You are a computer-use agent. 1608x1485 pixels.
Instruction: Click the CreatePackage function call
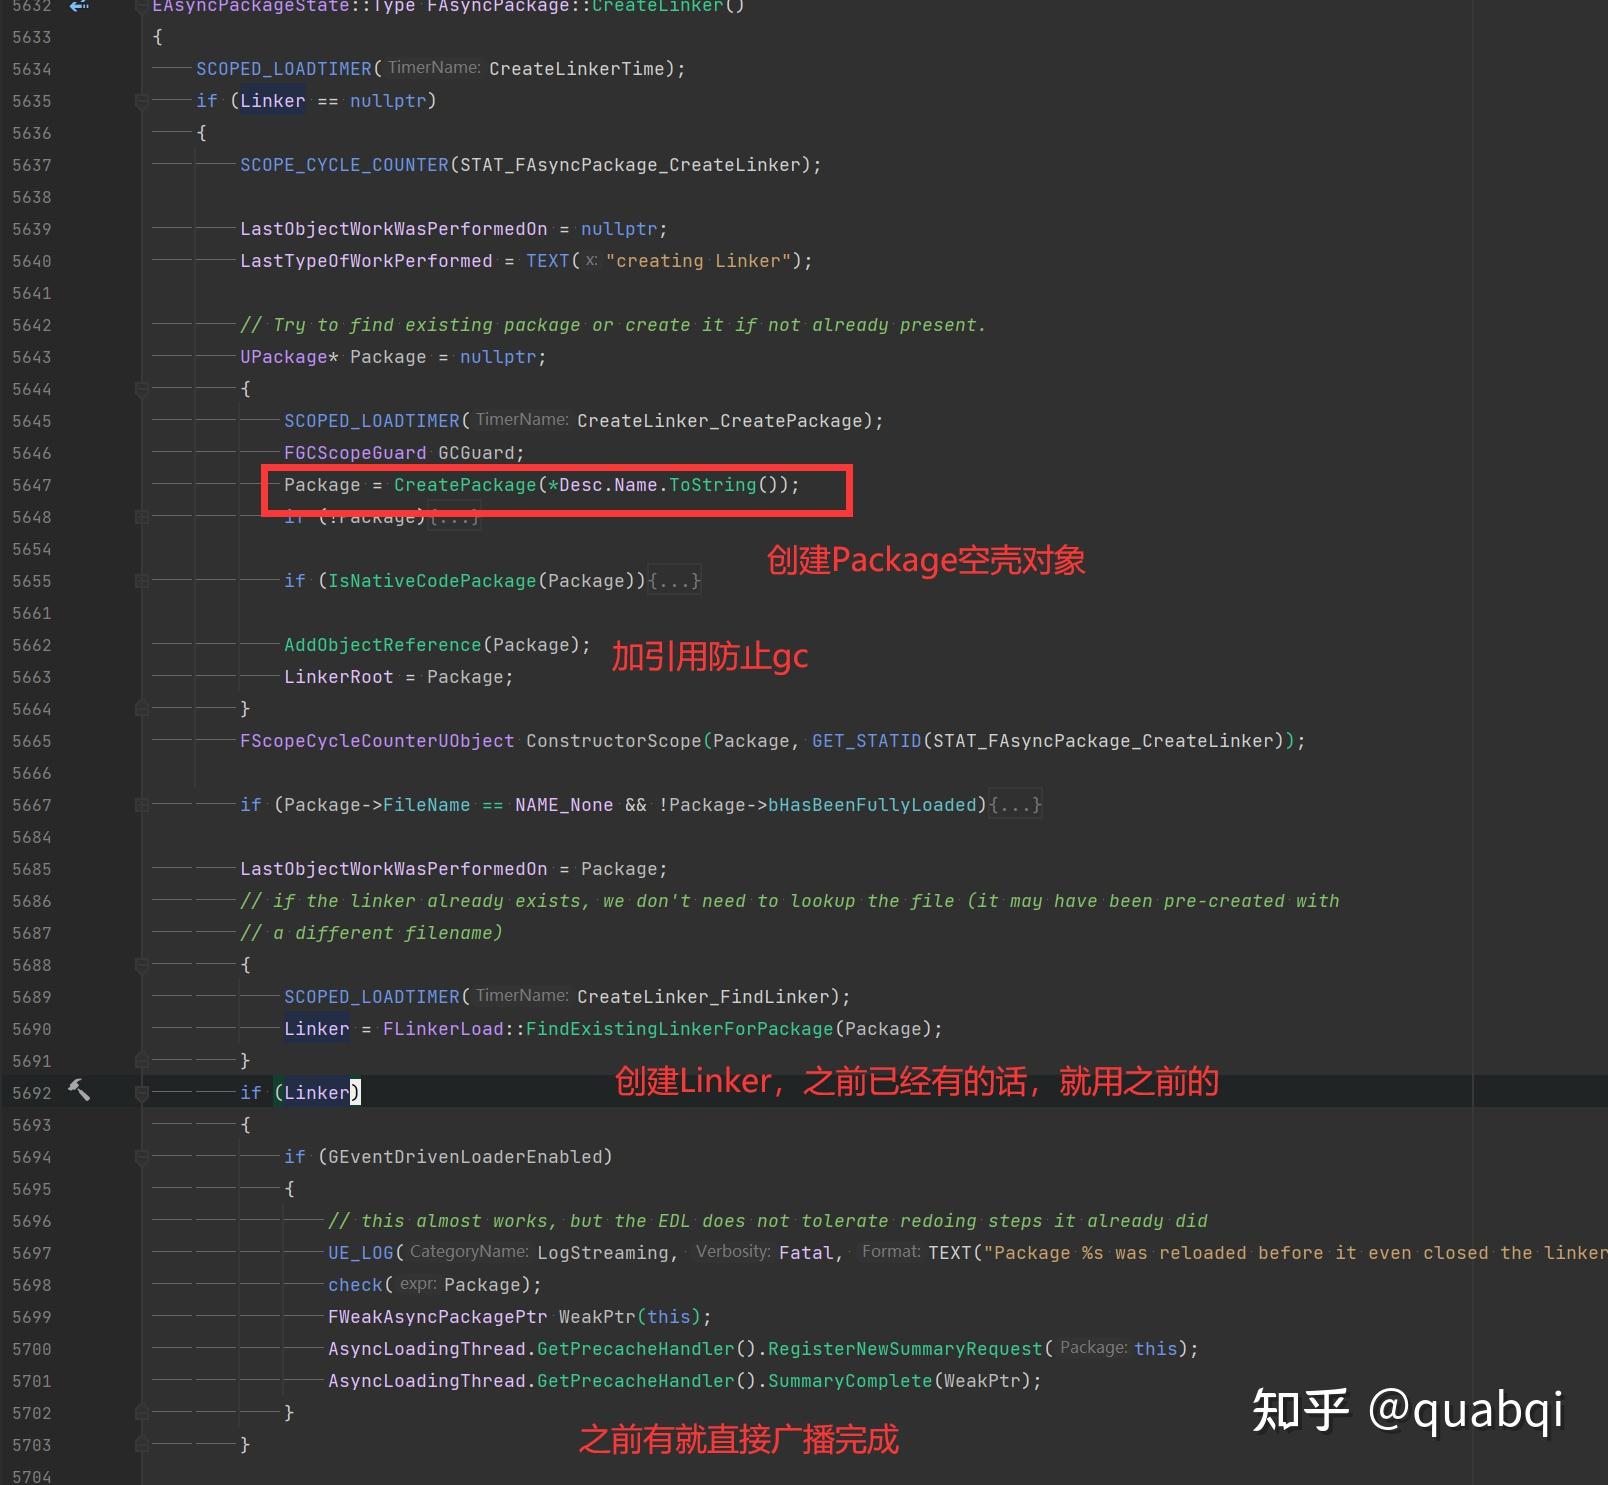coord(465,485)
